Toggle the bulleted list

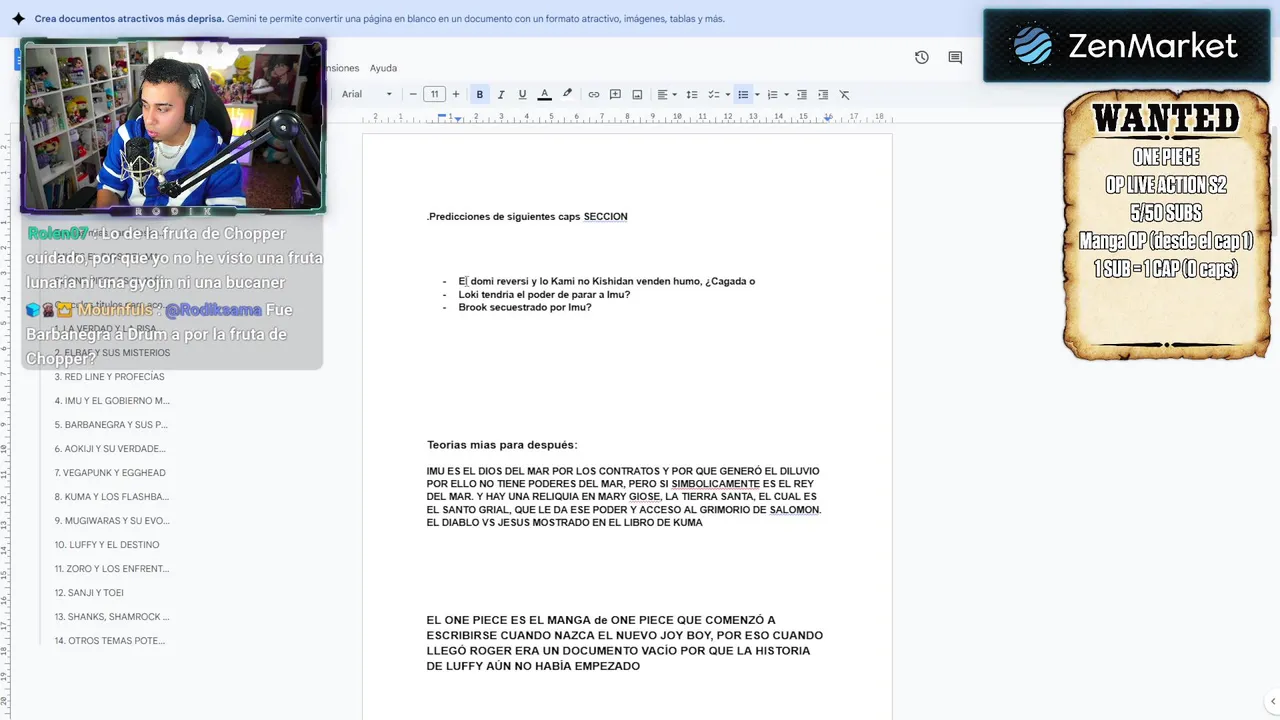tap(743, 94)
